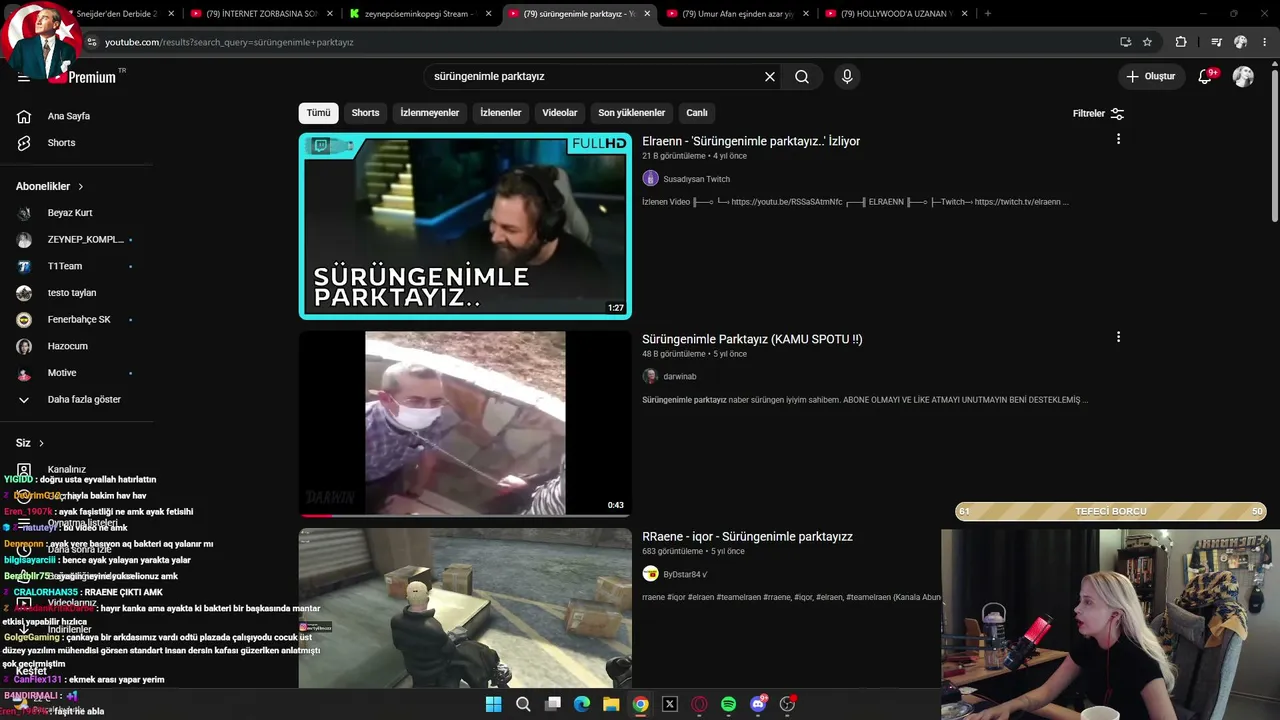Select the Tümü filter chip
The height and width of the screenshot is (720, 1280).
coord(318,113)
